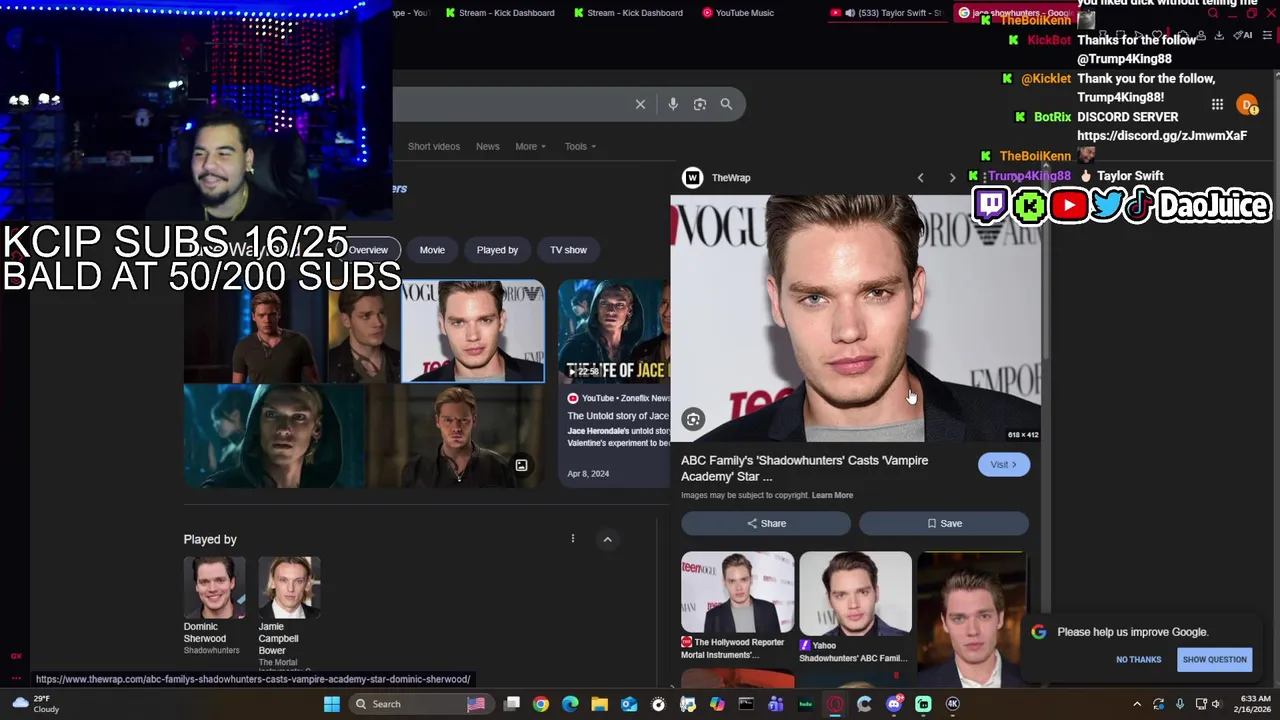Switch to the YouTube Music tab

tap(737, 13)
